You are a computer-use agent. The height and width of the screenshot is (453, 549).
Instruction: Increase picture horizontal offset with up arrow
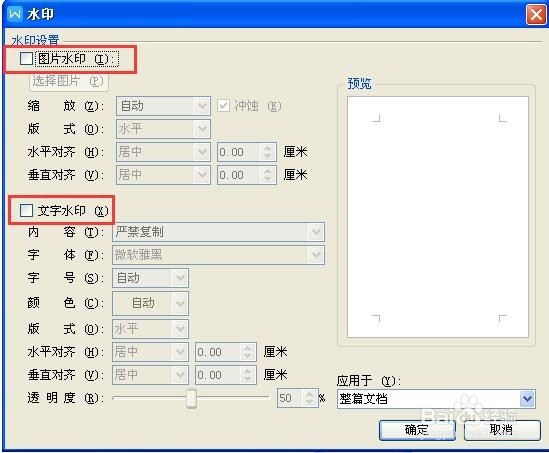[268, 148]
